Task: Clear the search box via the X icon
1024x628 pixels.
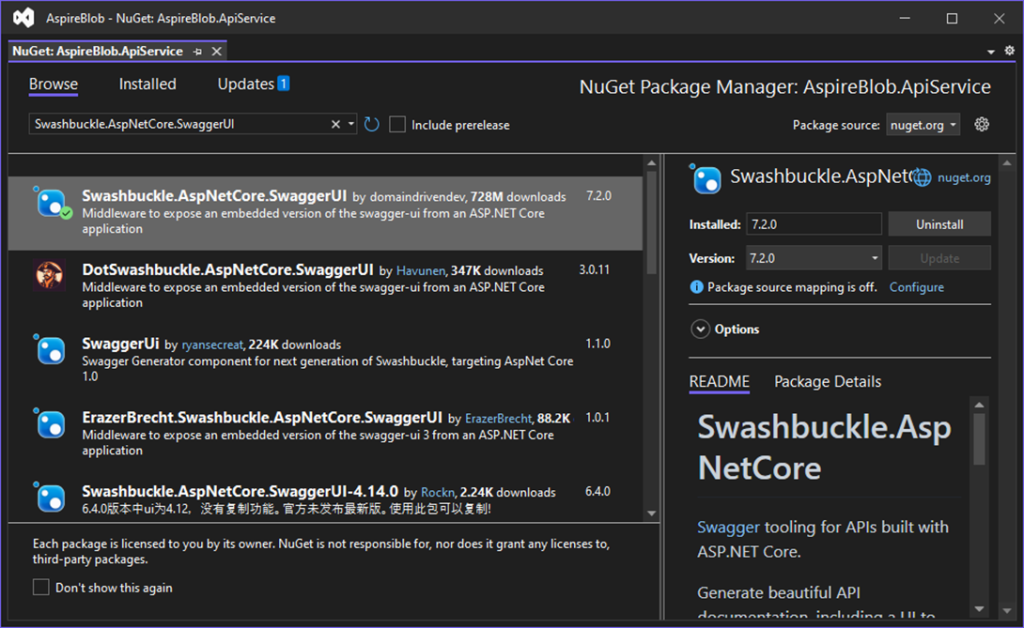Action: click(335, 125)
